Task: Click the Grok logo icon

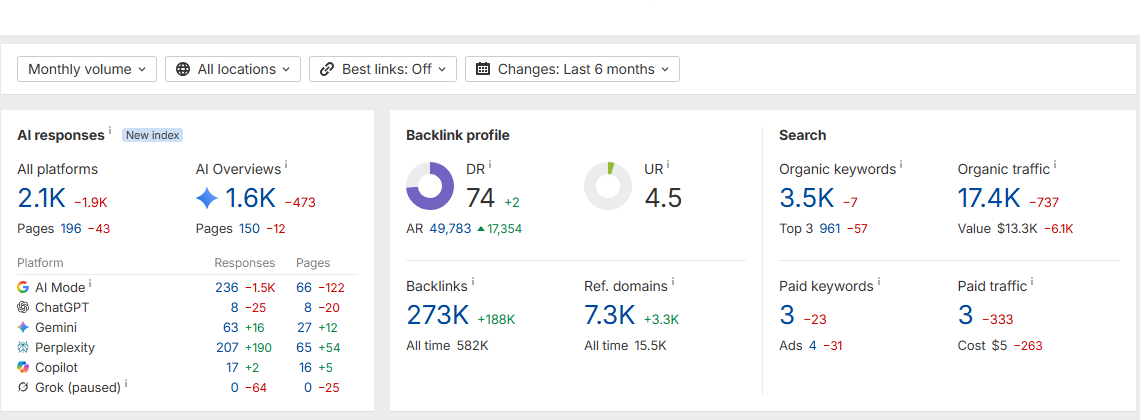Action: pyautogui.click(x=23, y=387)
